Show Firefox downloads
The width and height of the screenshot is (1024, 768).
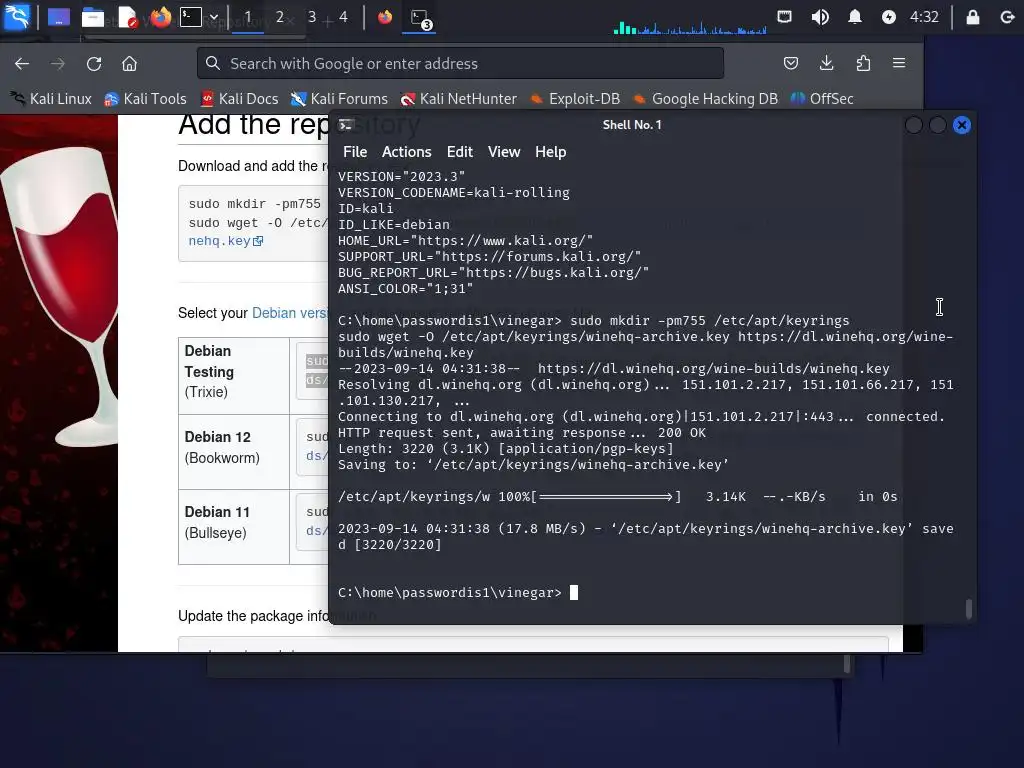827,63
